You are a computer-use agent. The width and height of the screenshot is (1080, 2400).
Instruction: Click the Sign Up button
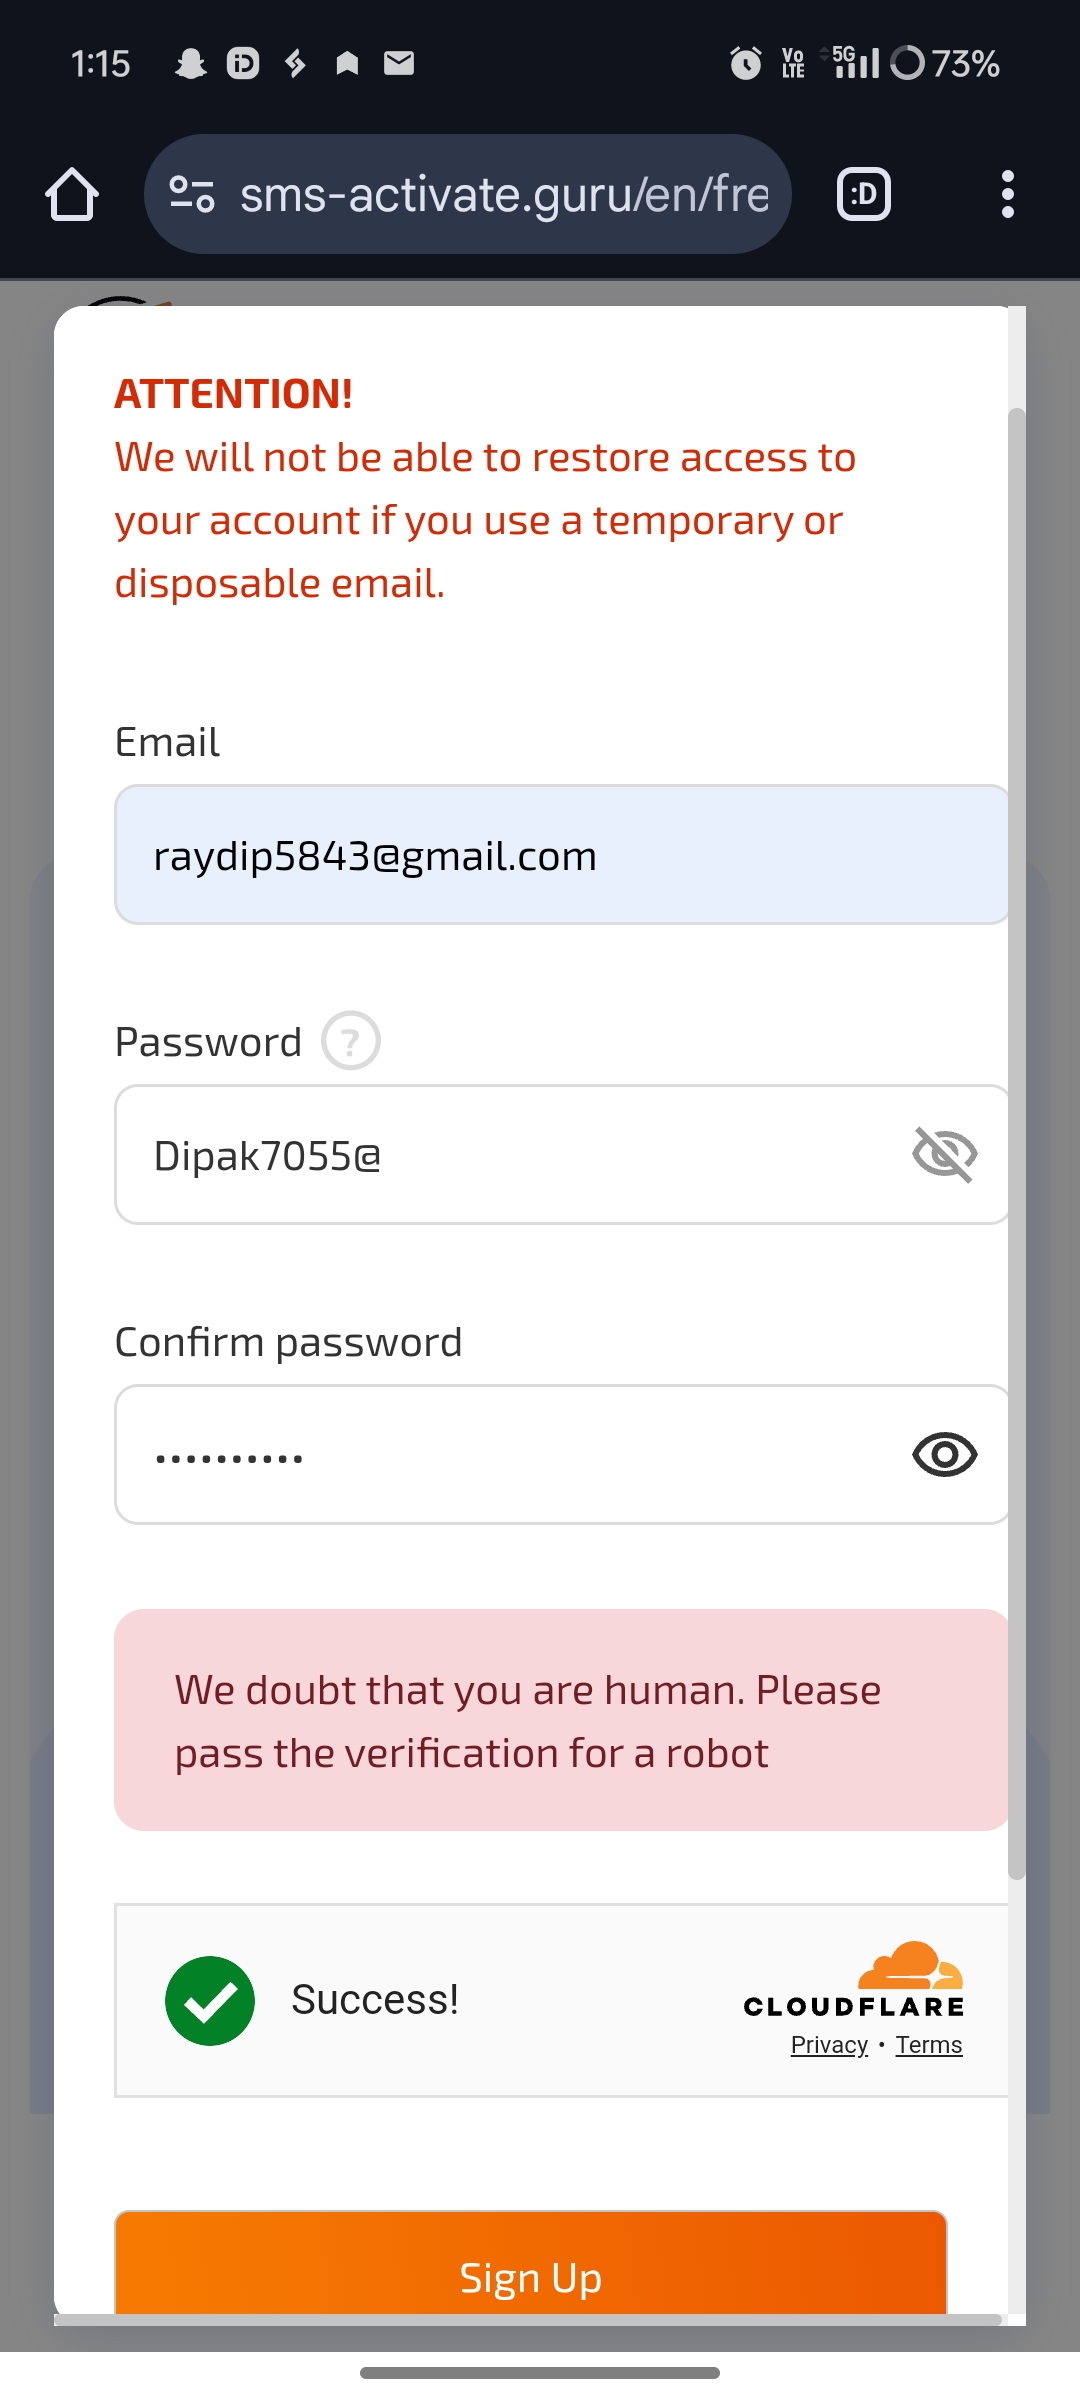click(x=530, y=2270)
